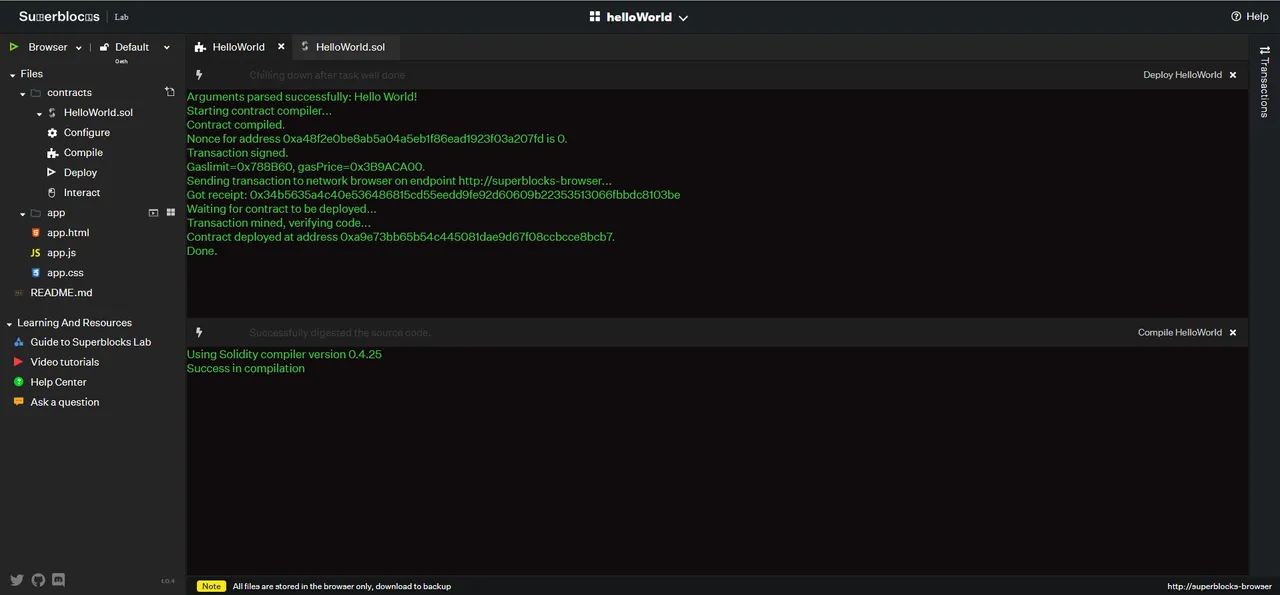Open the Transactions side panel
1280x595 pixels.
point(1264,82)
